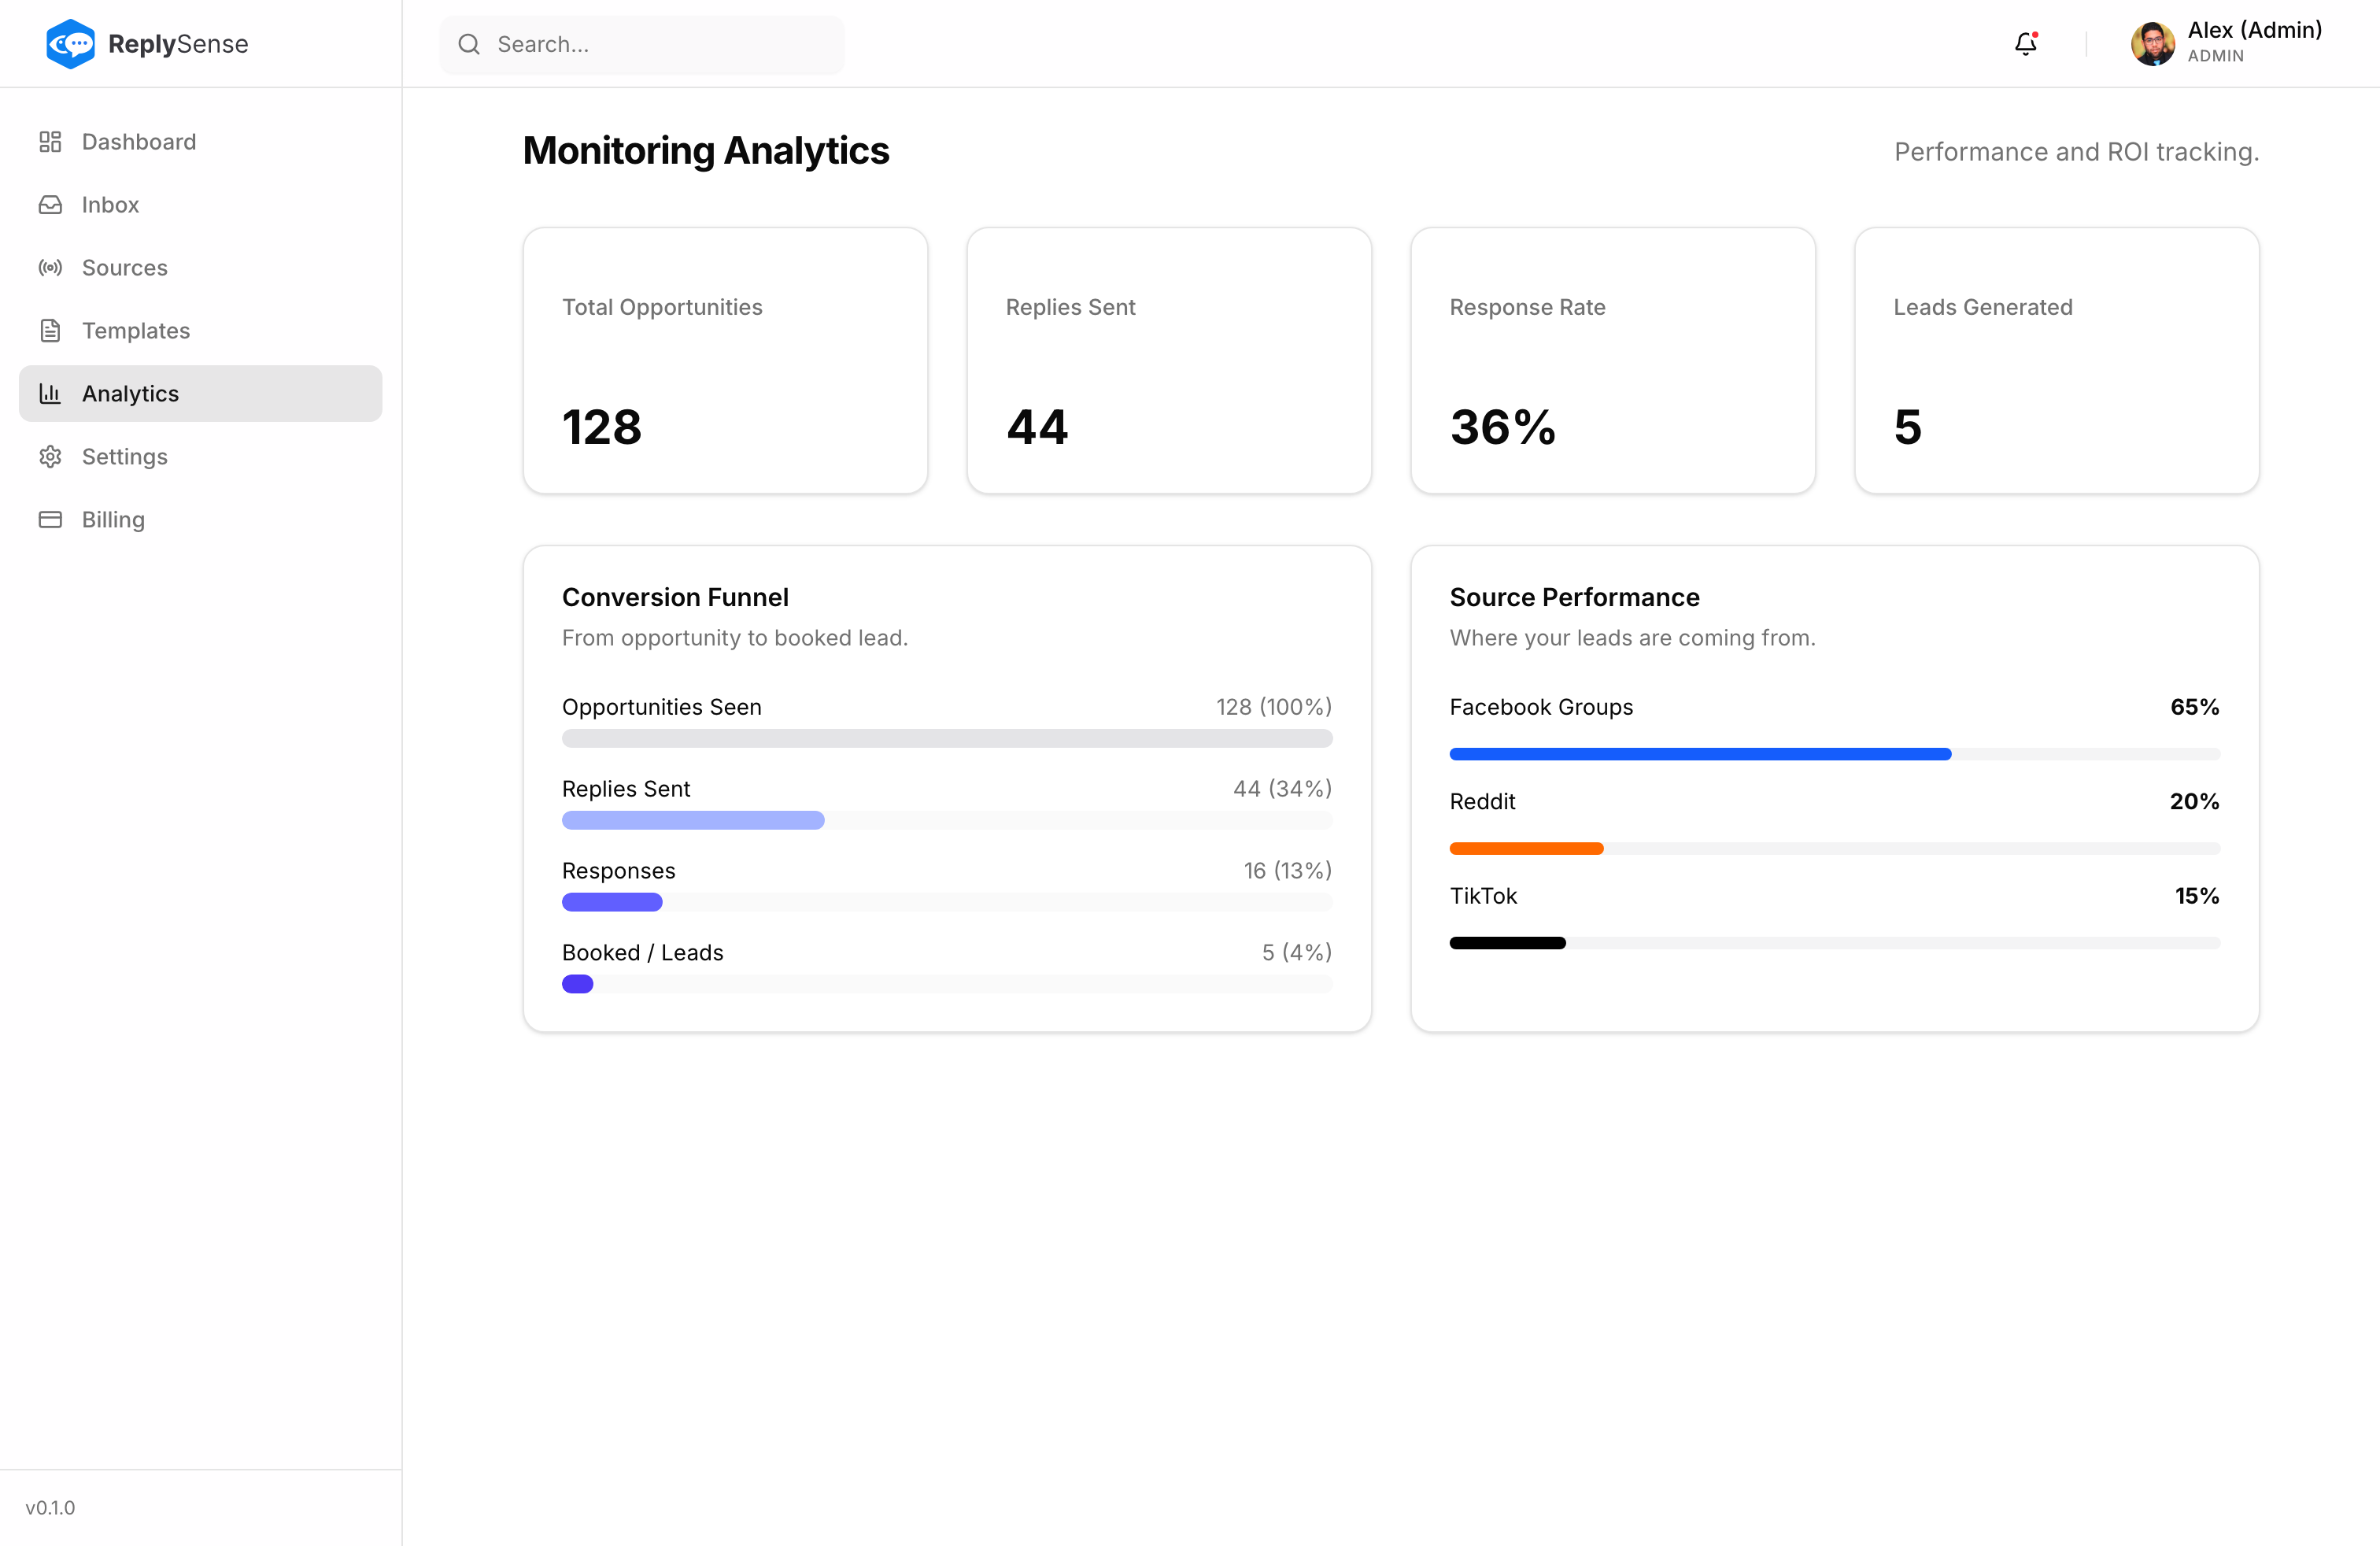Select the Dashboard icon in the sidebar
Screen dimensions: 2380x1546
coord(50,141)
